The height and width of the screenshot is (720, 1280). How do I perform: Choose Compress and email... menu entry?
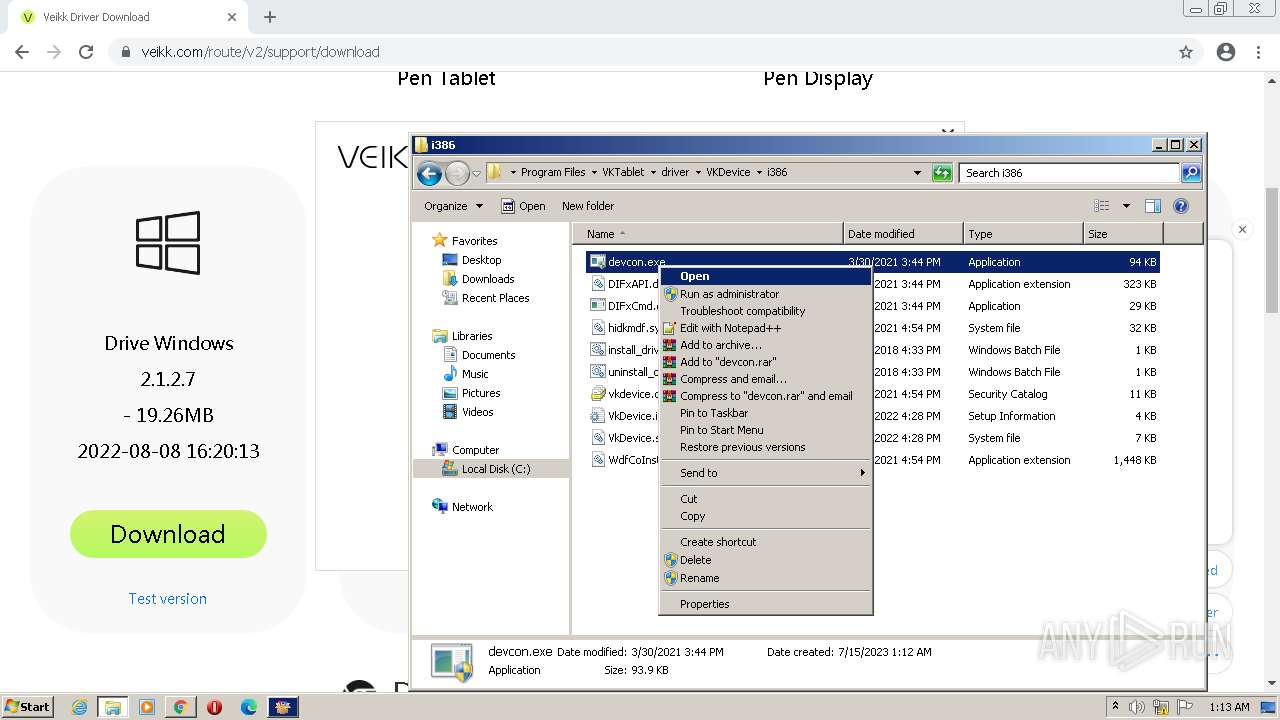coord(765,379)
